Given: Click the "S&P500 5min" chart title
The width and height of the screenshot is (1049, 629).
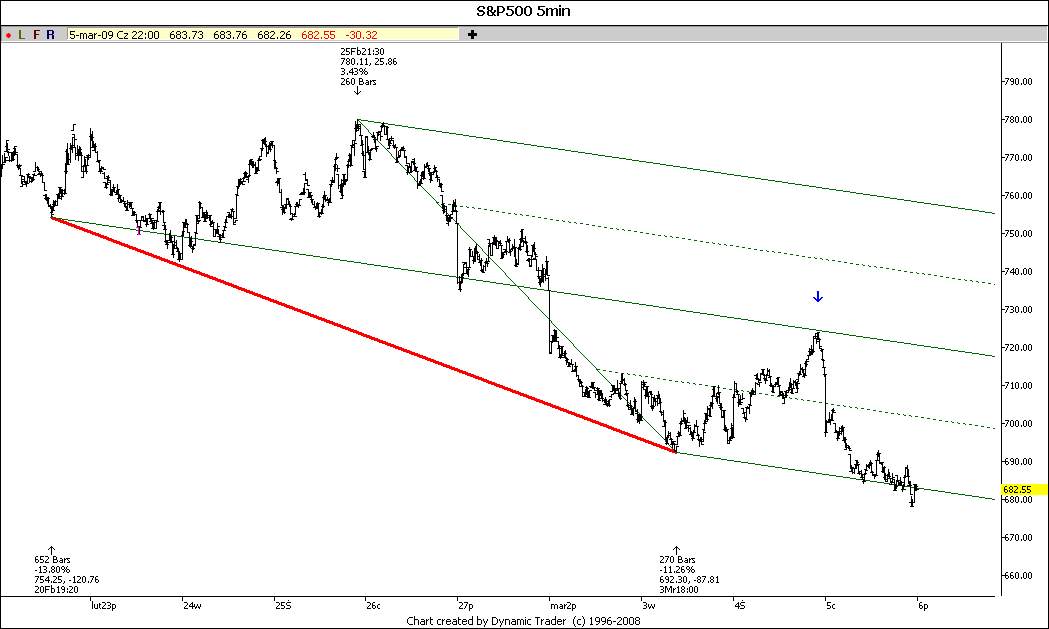Looking at the screenshot, I should 523,11.
